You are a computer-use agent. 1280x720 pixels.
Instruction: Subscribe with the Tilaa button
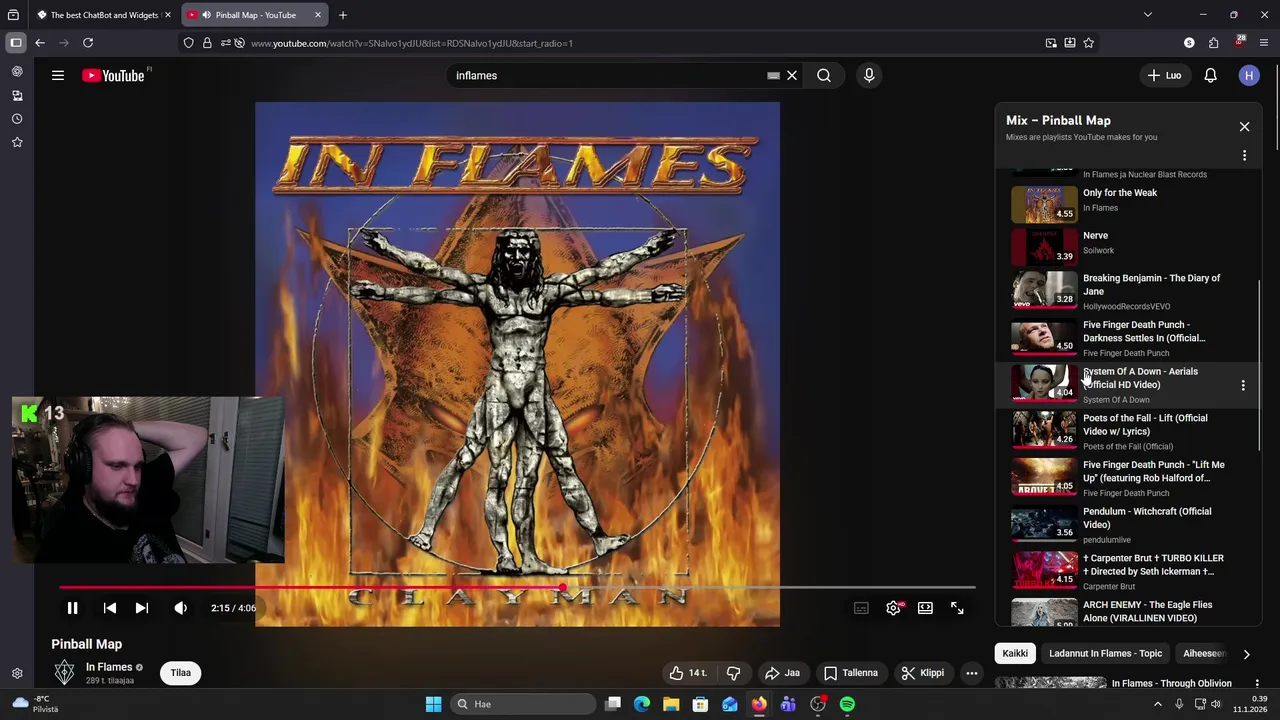tap(180, 673)
